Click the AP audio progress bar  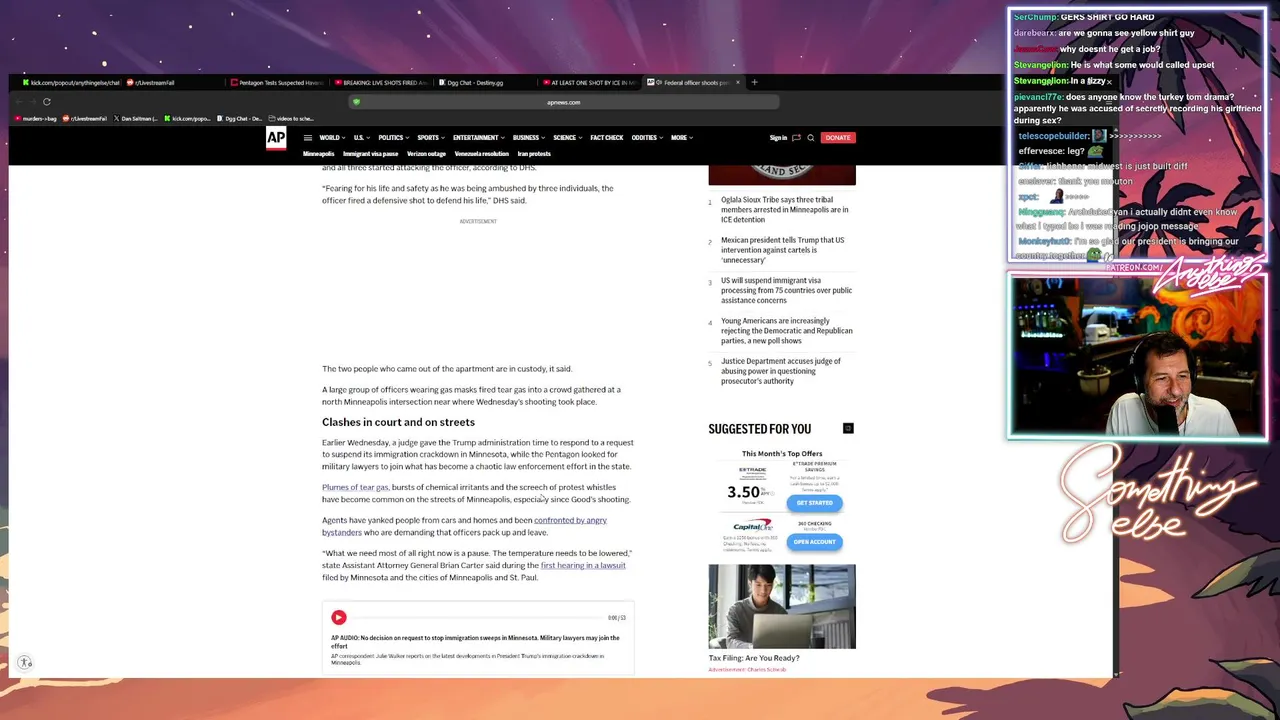478,618
